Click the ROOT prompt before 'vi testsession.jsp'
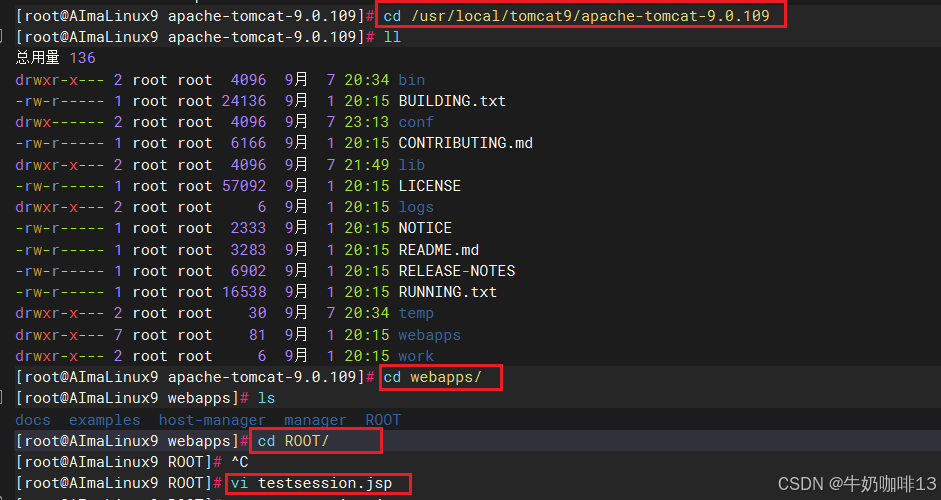The height and width of the screenshot is (500, 941). [x=118, y=483]
